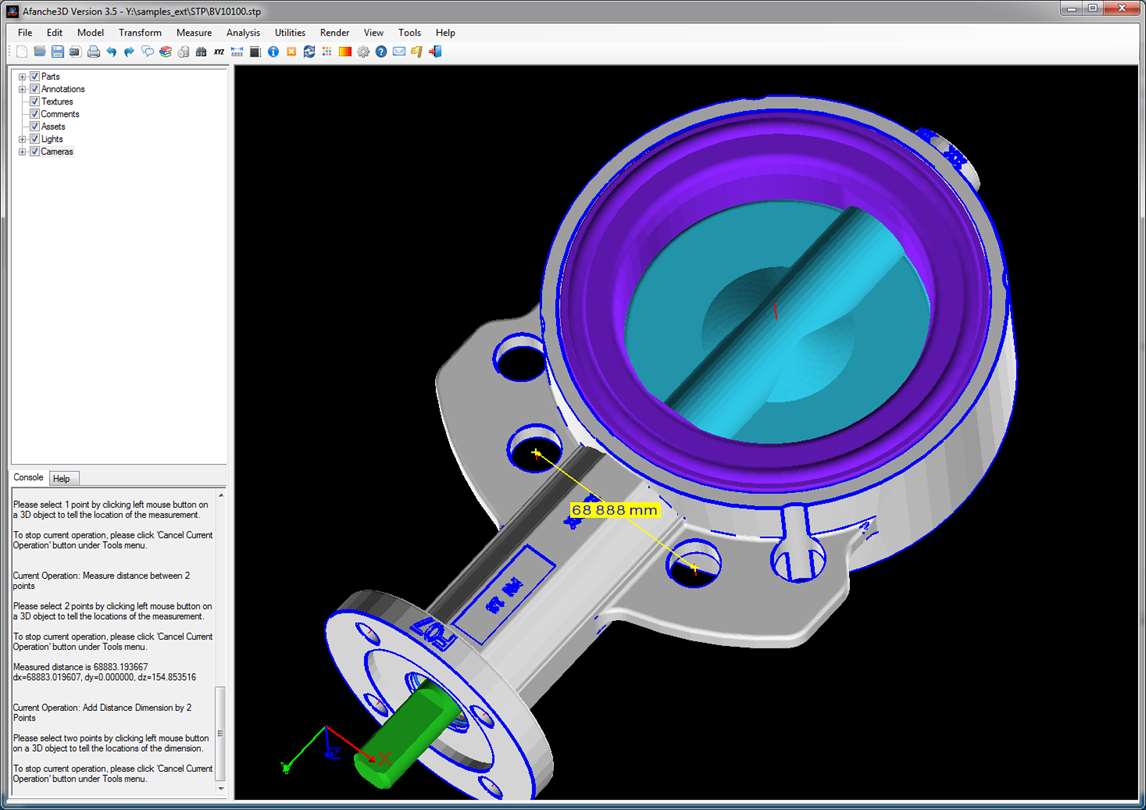Print the view with the printer icon
This screenshot has width=1146, height=810.
pyautogui.click(x=94, y=51)
